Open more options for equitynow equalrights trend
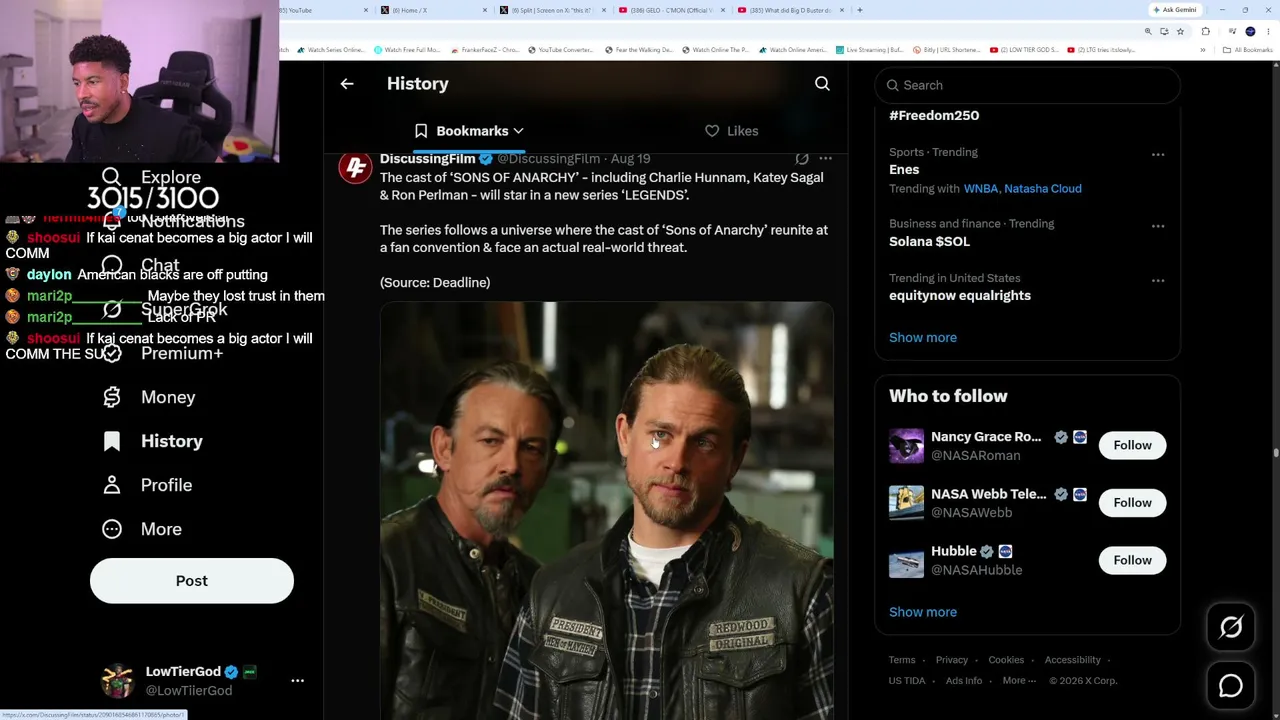This screenshot has height=720, width=1280. 1158,280
